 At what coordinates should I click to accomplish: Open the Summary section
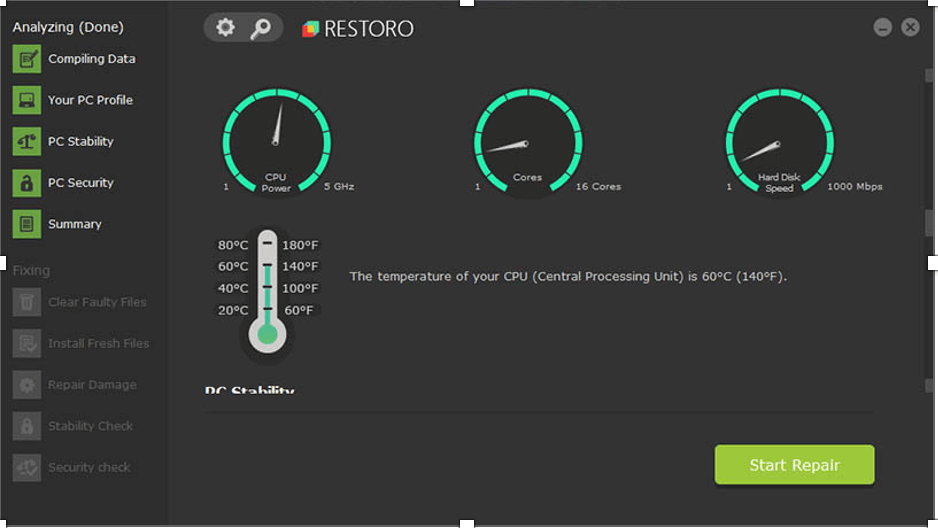[75, 224]
